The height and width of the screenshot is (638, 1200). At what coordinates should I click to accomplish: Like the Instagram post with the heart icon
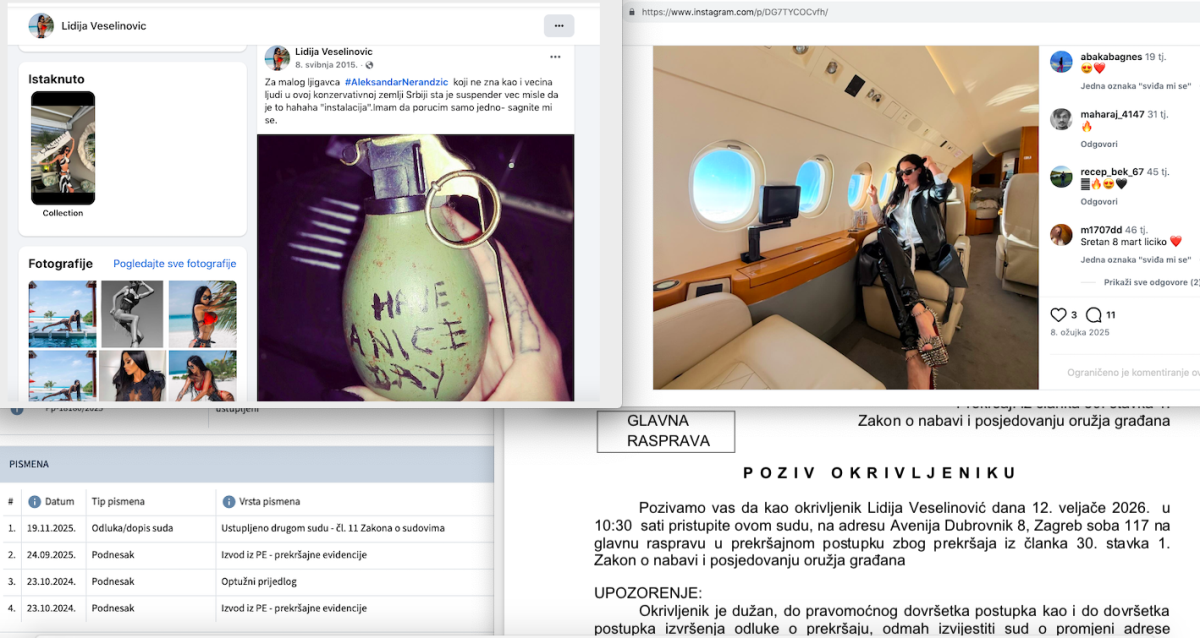point(1058,315)
